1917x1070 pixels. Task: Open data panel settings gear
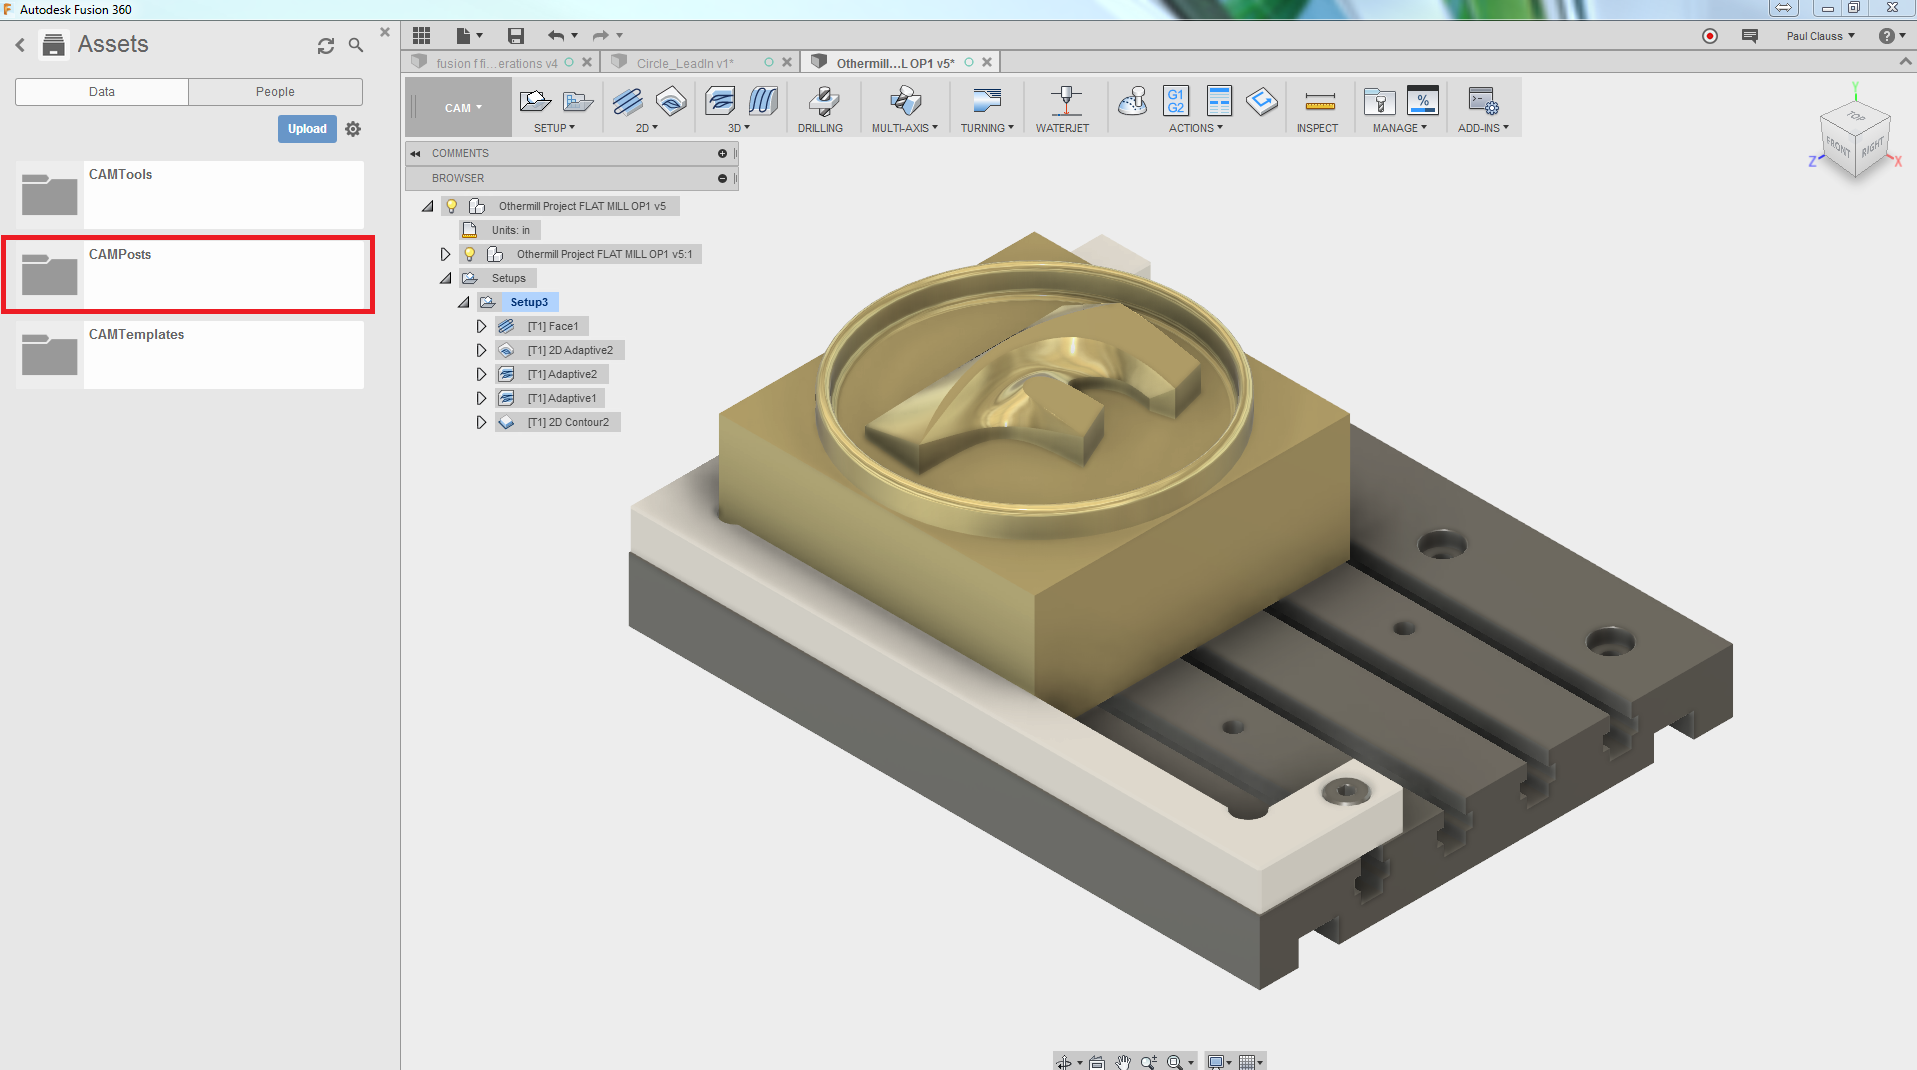point(353,129)
